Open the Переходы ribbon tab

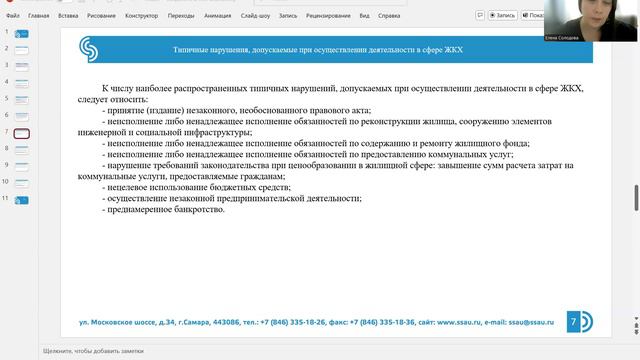pos(181,16)
